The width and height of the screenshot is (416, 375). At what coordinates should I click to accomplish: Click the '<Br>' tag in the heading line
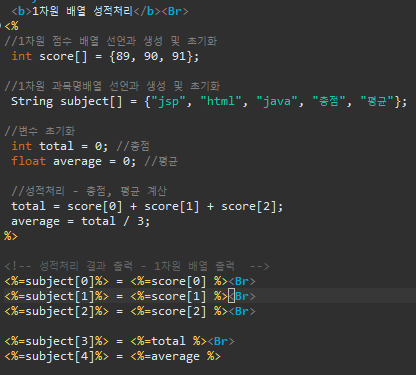[x=175, y=11]
